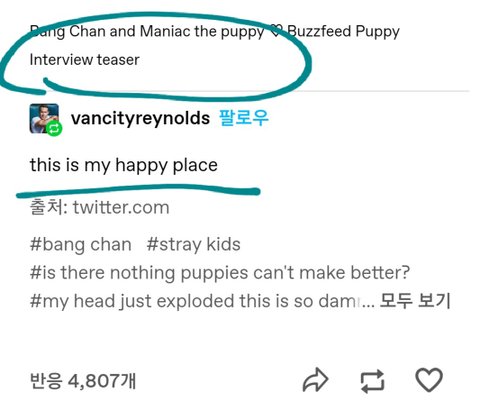View the 반응 4,807개 notes count
This screenshot has height=411, width=480.
pos(83,380)
